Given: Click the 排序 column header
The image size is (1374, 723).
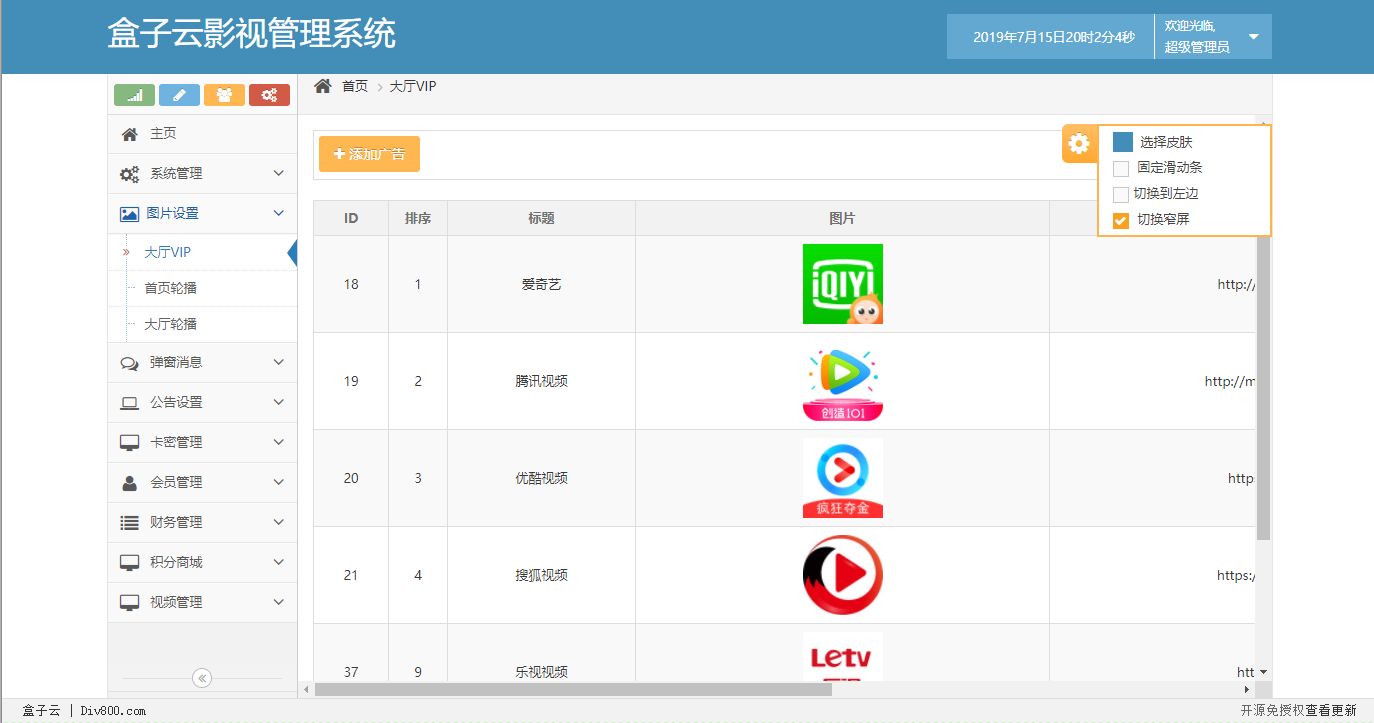Looking at the screenshot, I should pyautogui.click(x=418, y=218).
